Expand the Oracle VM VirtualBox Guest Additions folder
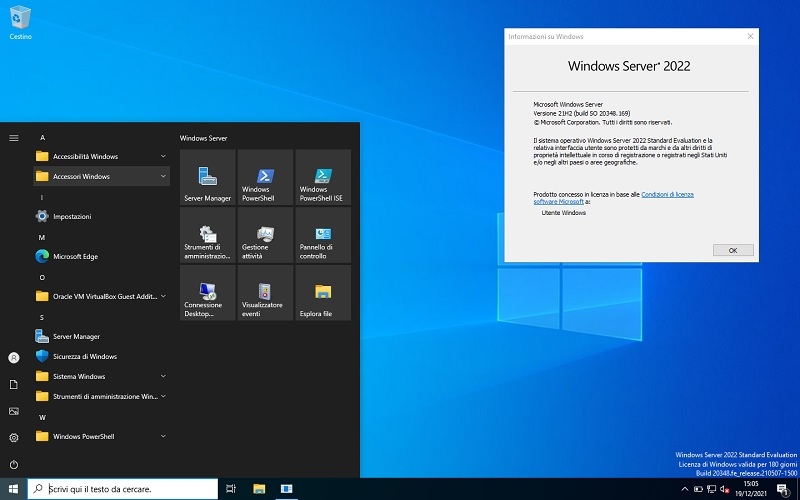This screenshot has height=500, width=800. (x=102, y=296)
